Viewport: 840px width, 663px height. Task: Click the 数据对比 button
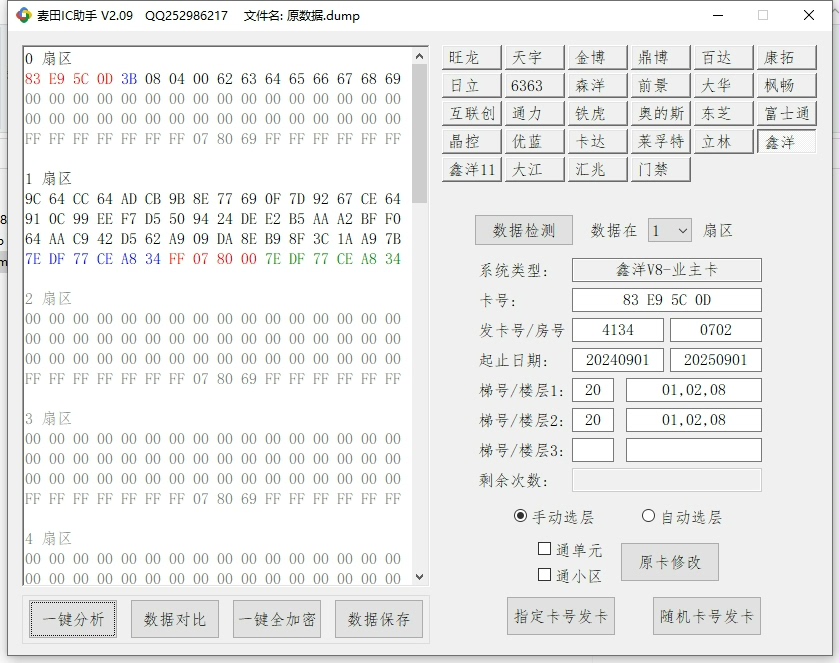[175, 619]
